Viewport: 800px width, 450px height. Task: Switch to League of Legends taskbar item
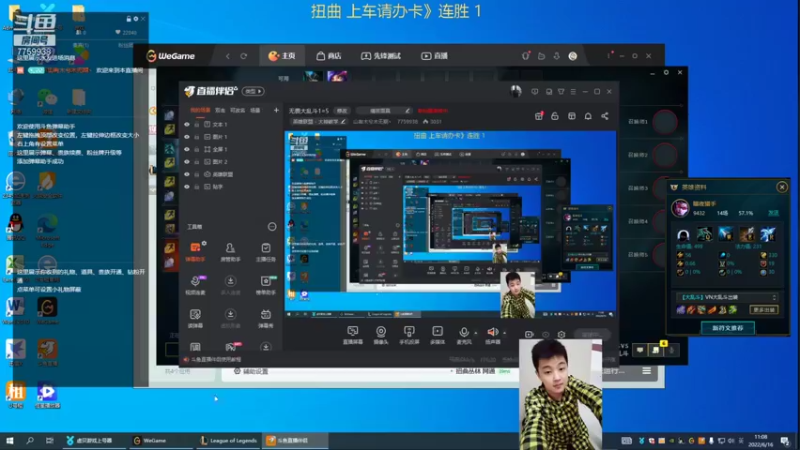click(228, 440)
